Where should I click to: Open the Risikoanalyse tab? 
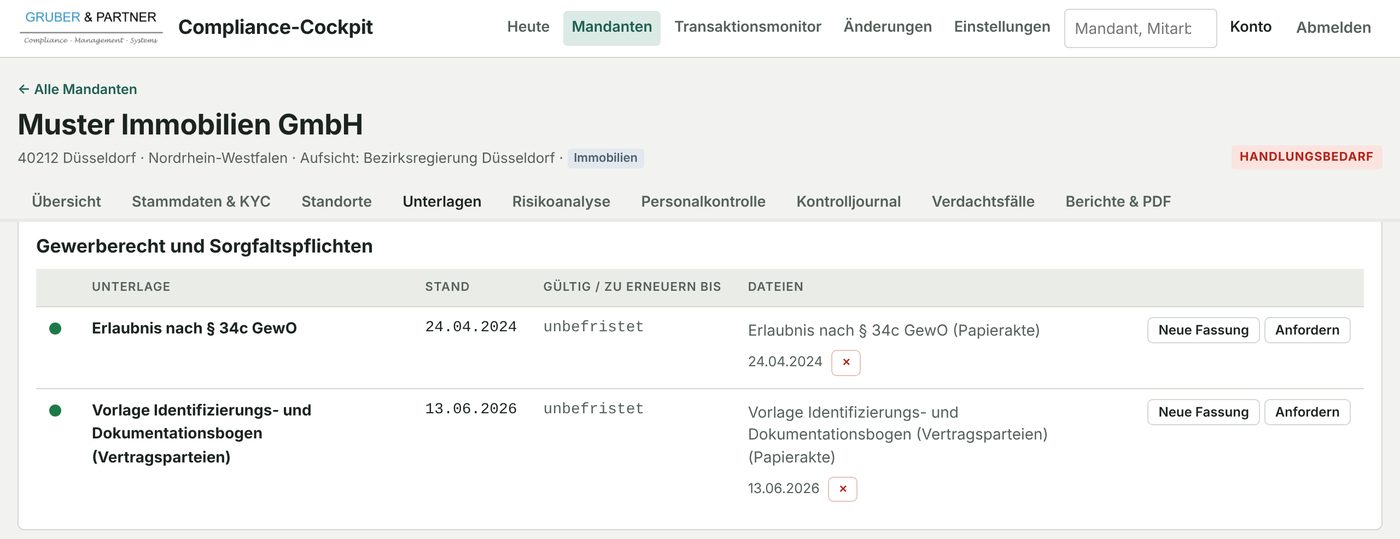click(x=561, y=201)
